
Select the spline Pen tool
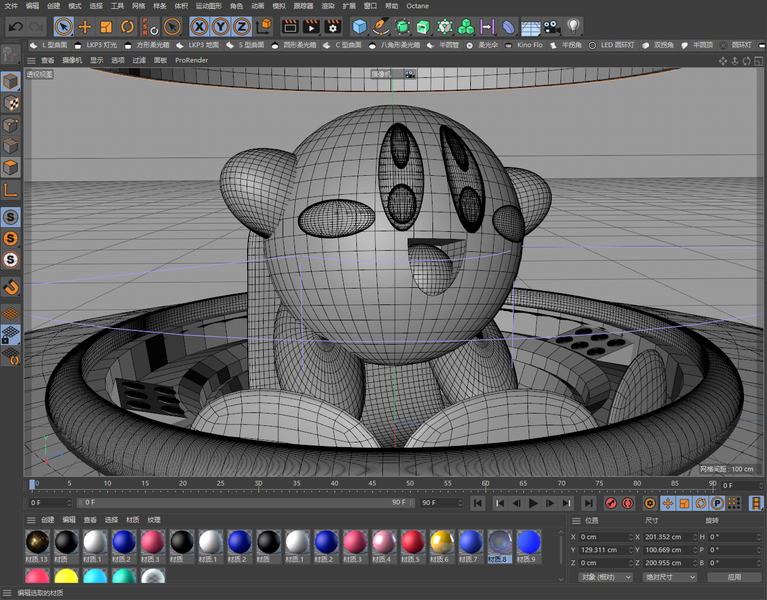381,26
